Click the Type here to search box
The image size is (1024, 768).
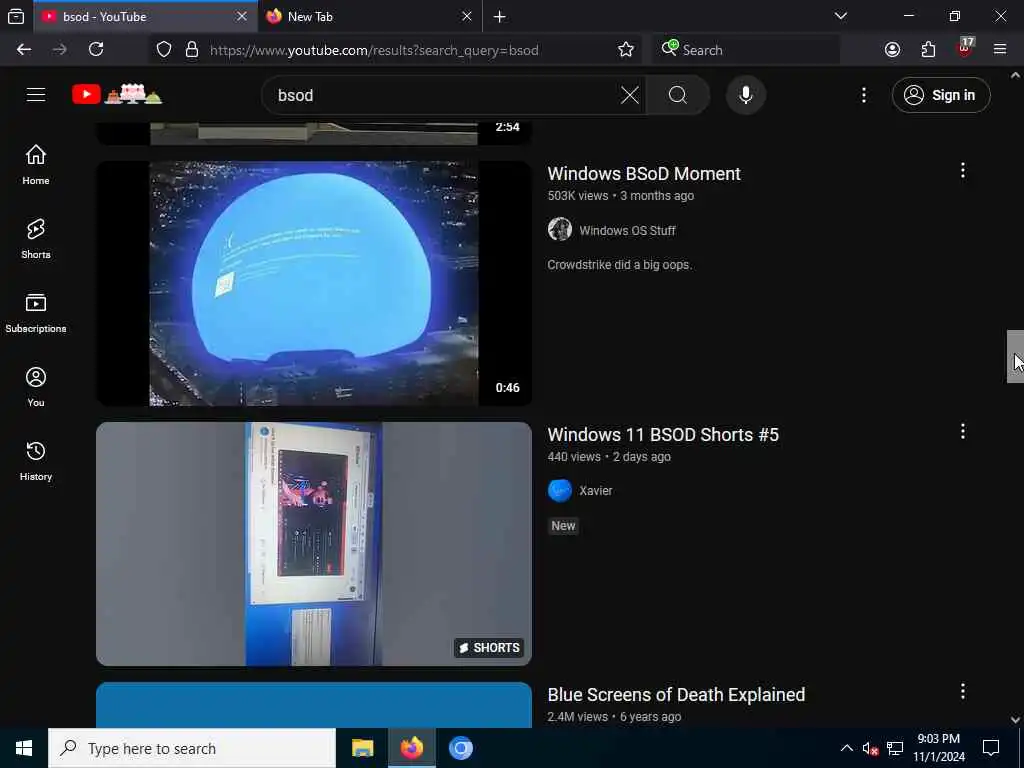point(192,748)
